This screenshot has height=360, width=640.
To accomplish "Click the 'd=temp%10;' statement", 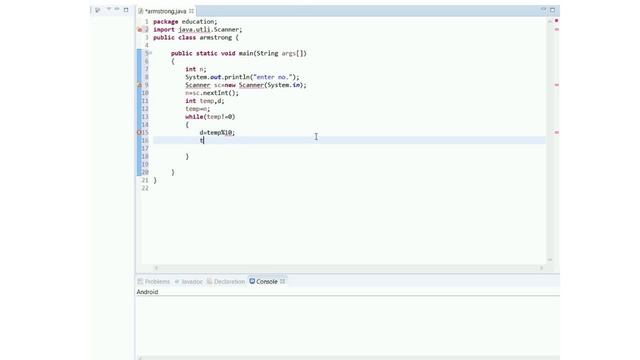I will click(x=217, y=133).
